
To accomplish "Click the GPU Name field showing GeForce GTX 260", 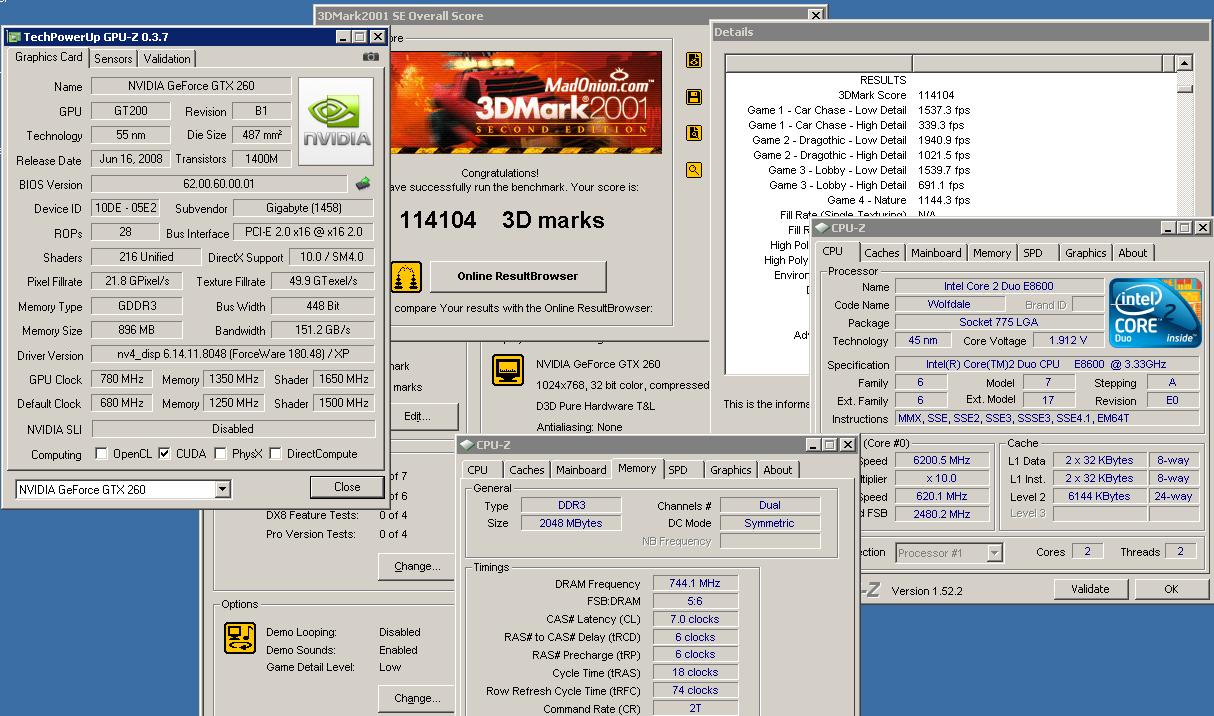I will point(192,86).
